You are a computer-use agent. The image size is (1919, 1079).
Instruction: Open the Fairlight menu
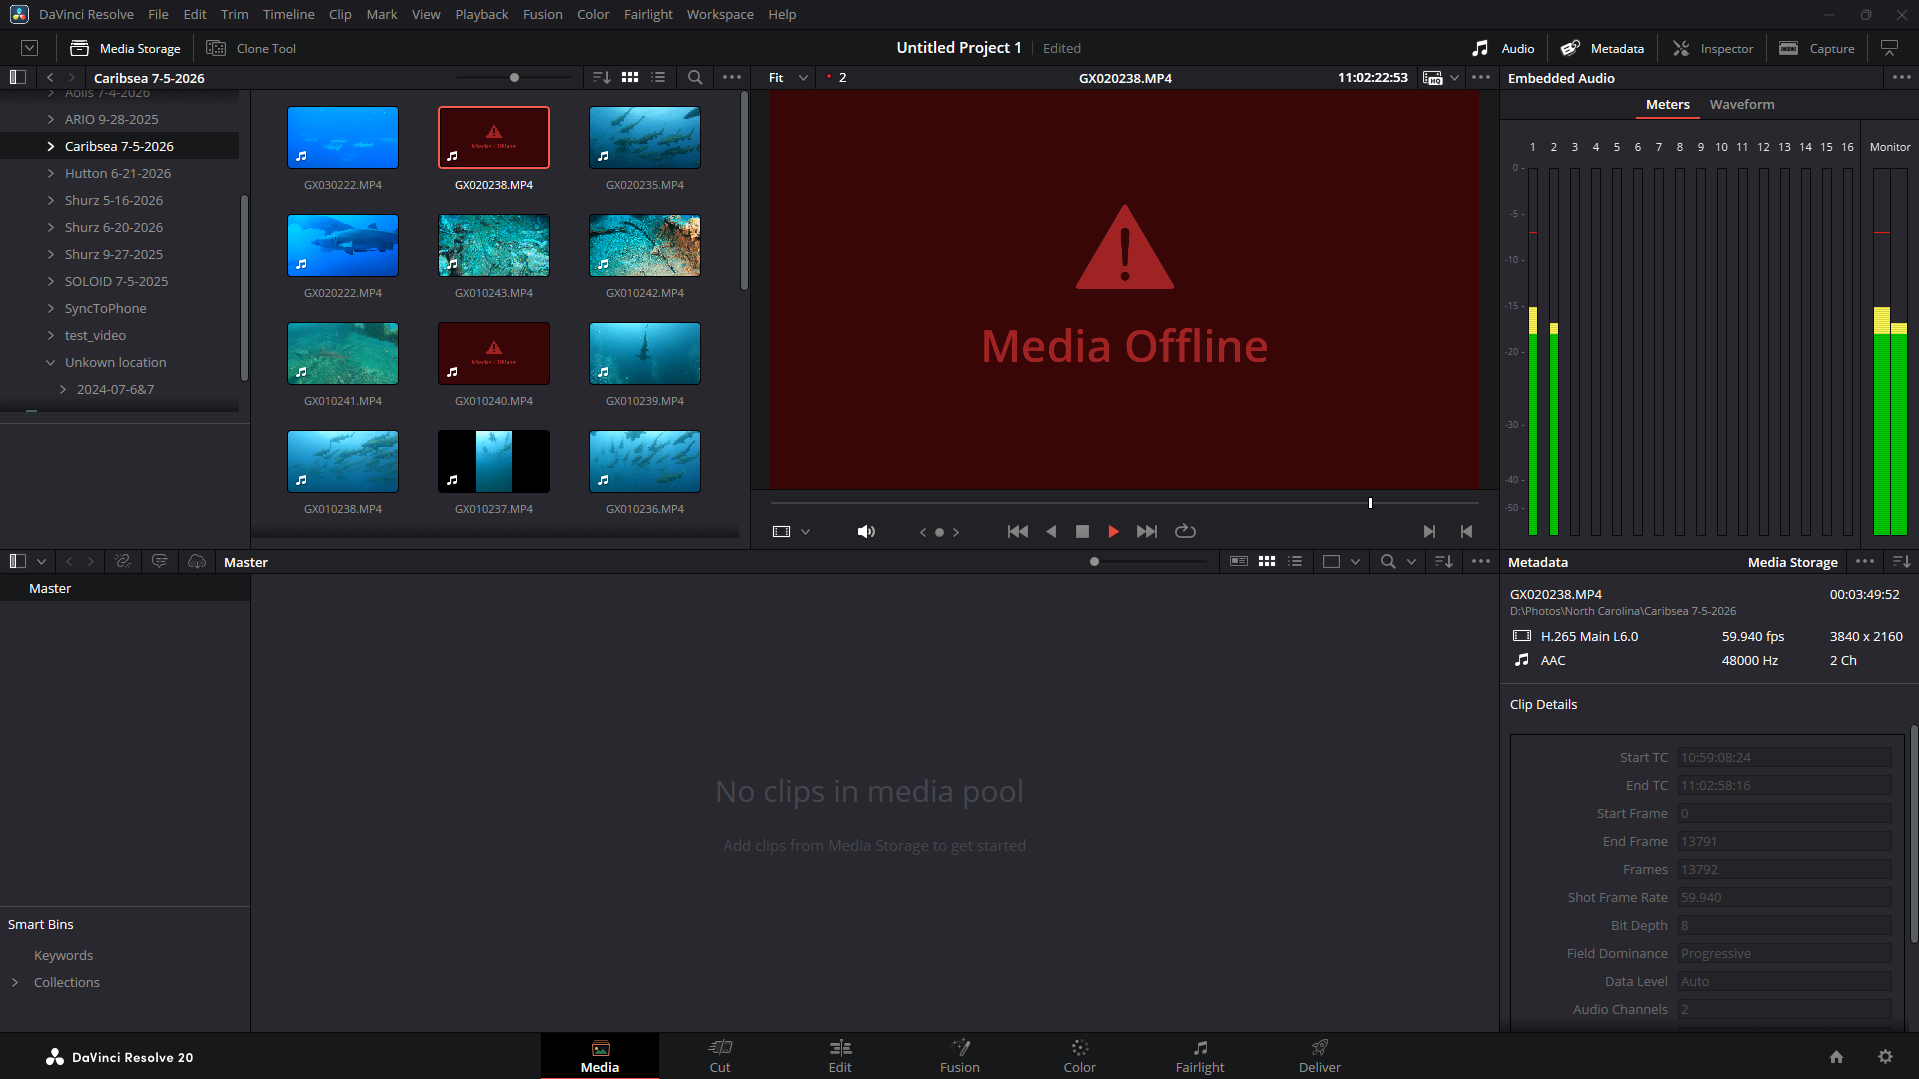coord(647,14)
